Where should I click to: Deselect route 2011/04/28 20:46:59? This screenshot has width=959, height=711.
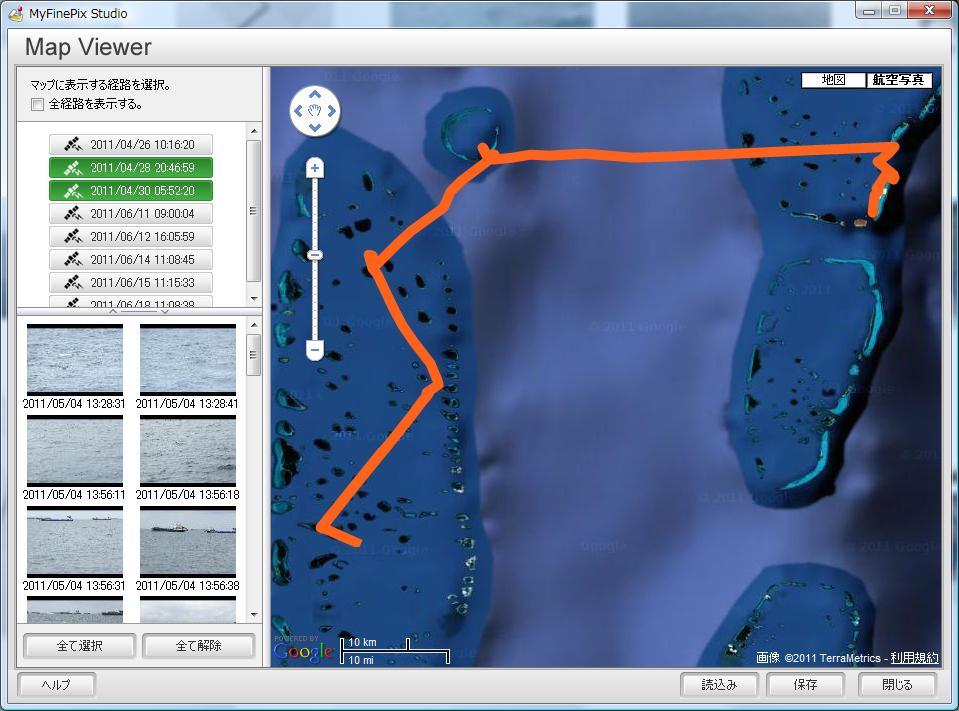(x=131, y=168)
